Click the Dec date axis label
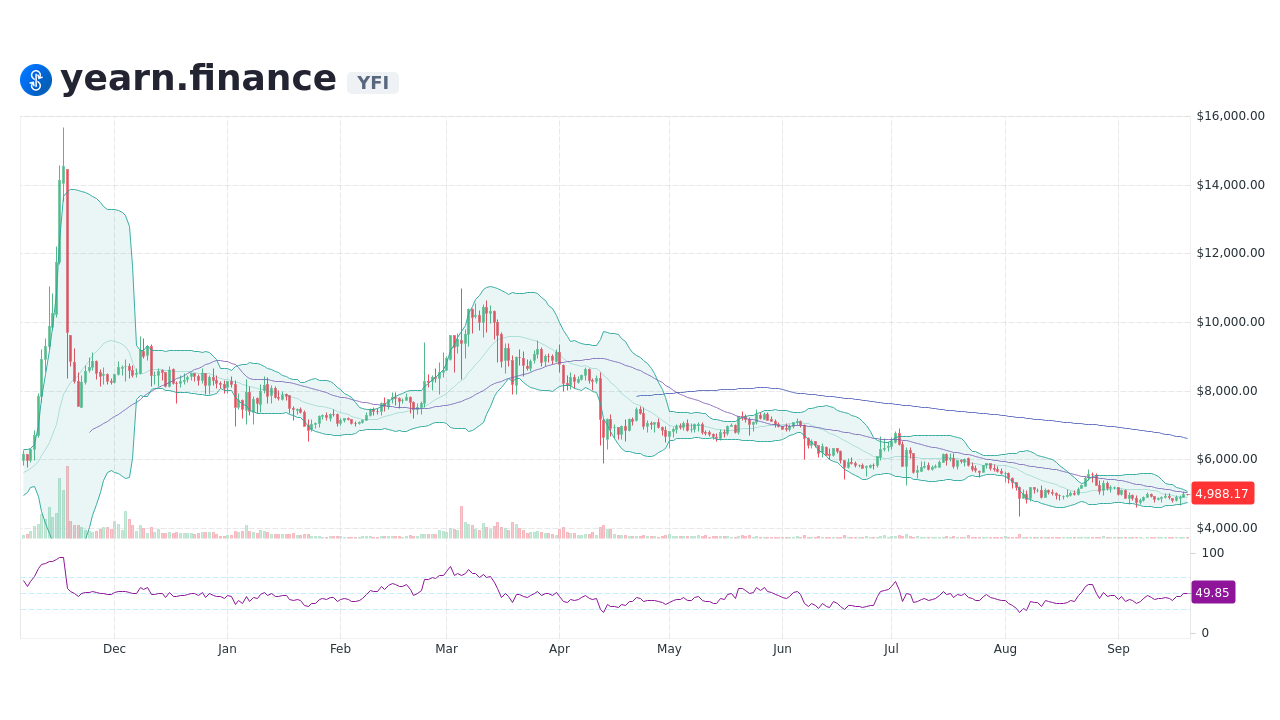This screenshot has width=1280, height=720. click(114, 649)
